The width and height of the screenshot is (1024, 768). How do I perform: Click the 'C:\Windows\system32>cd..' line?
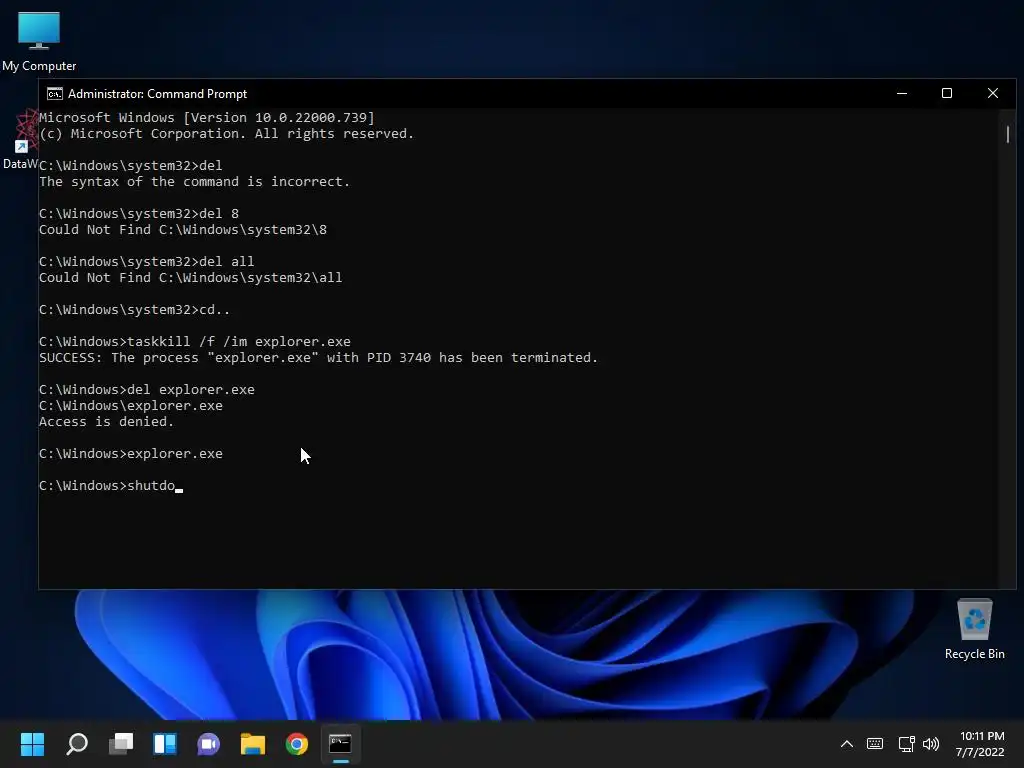pyautogui.click(x=134, y=310)
